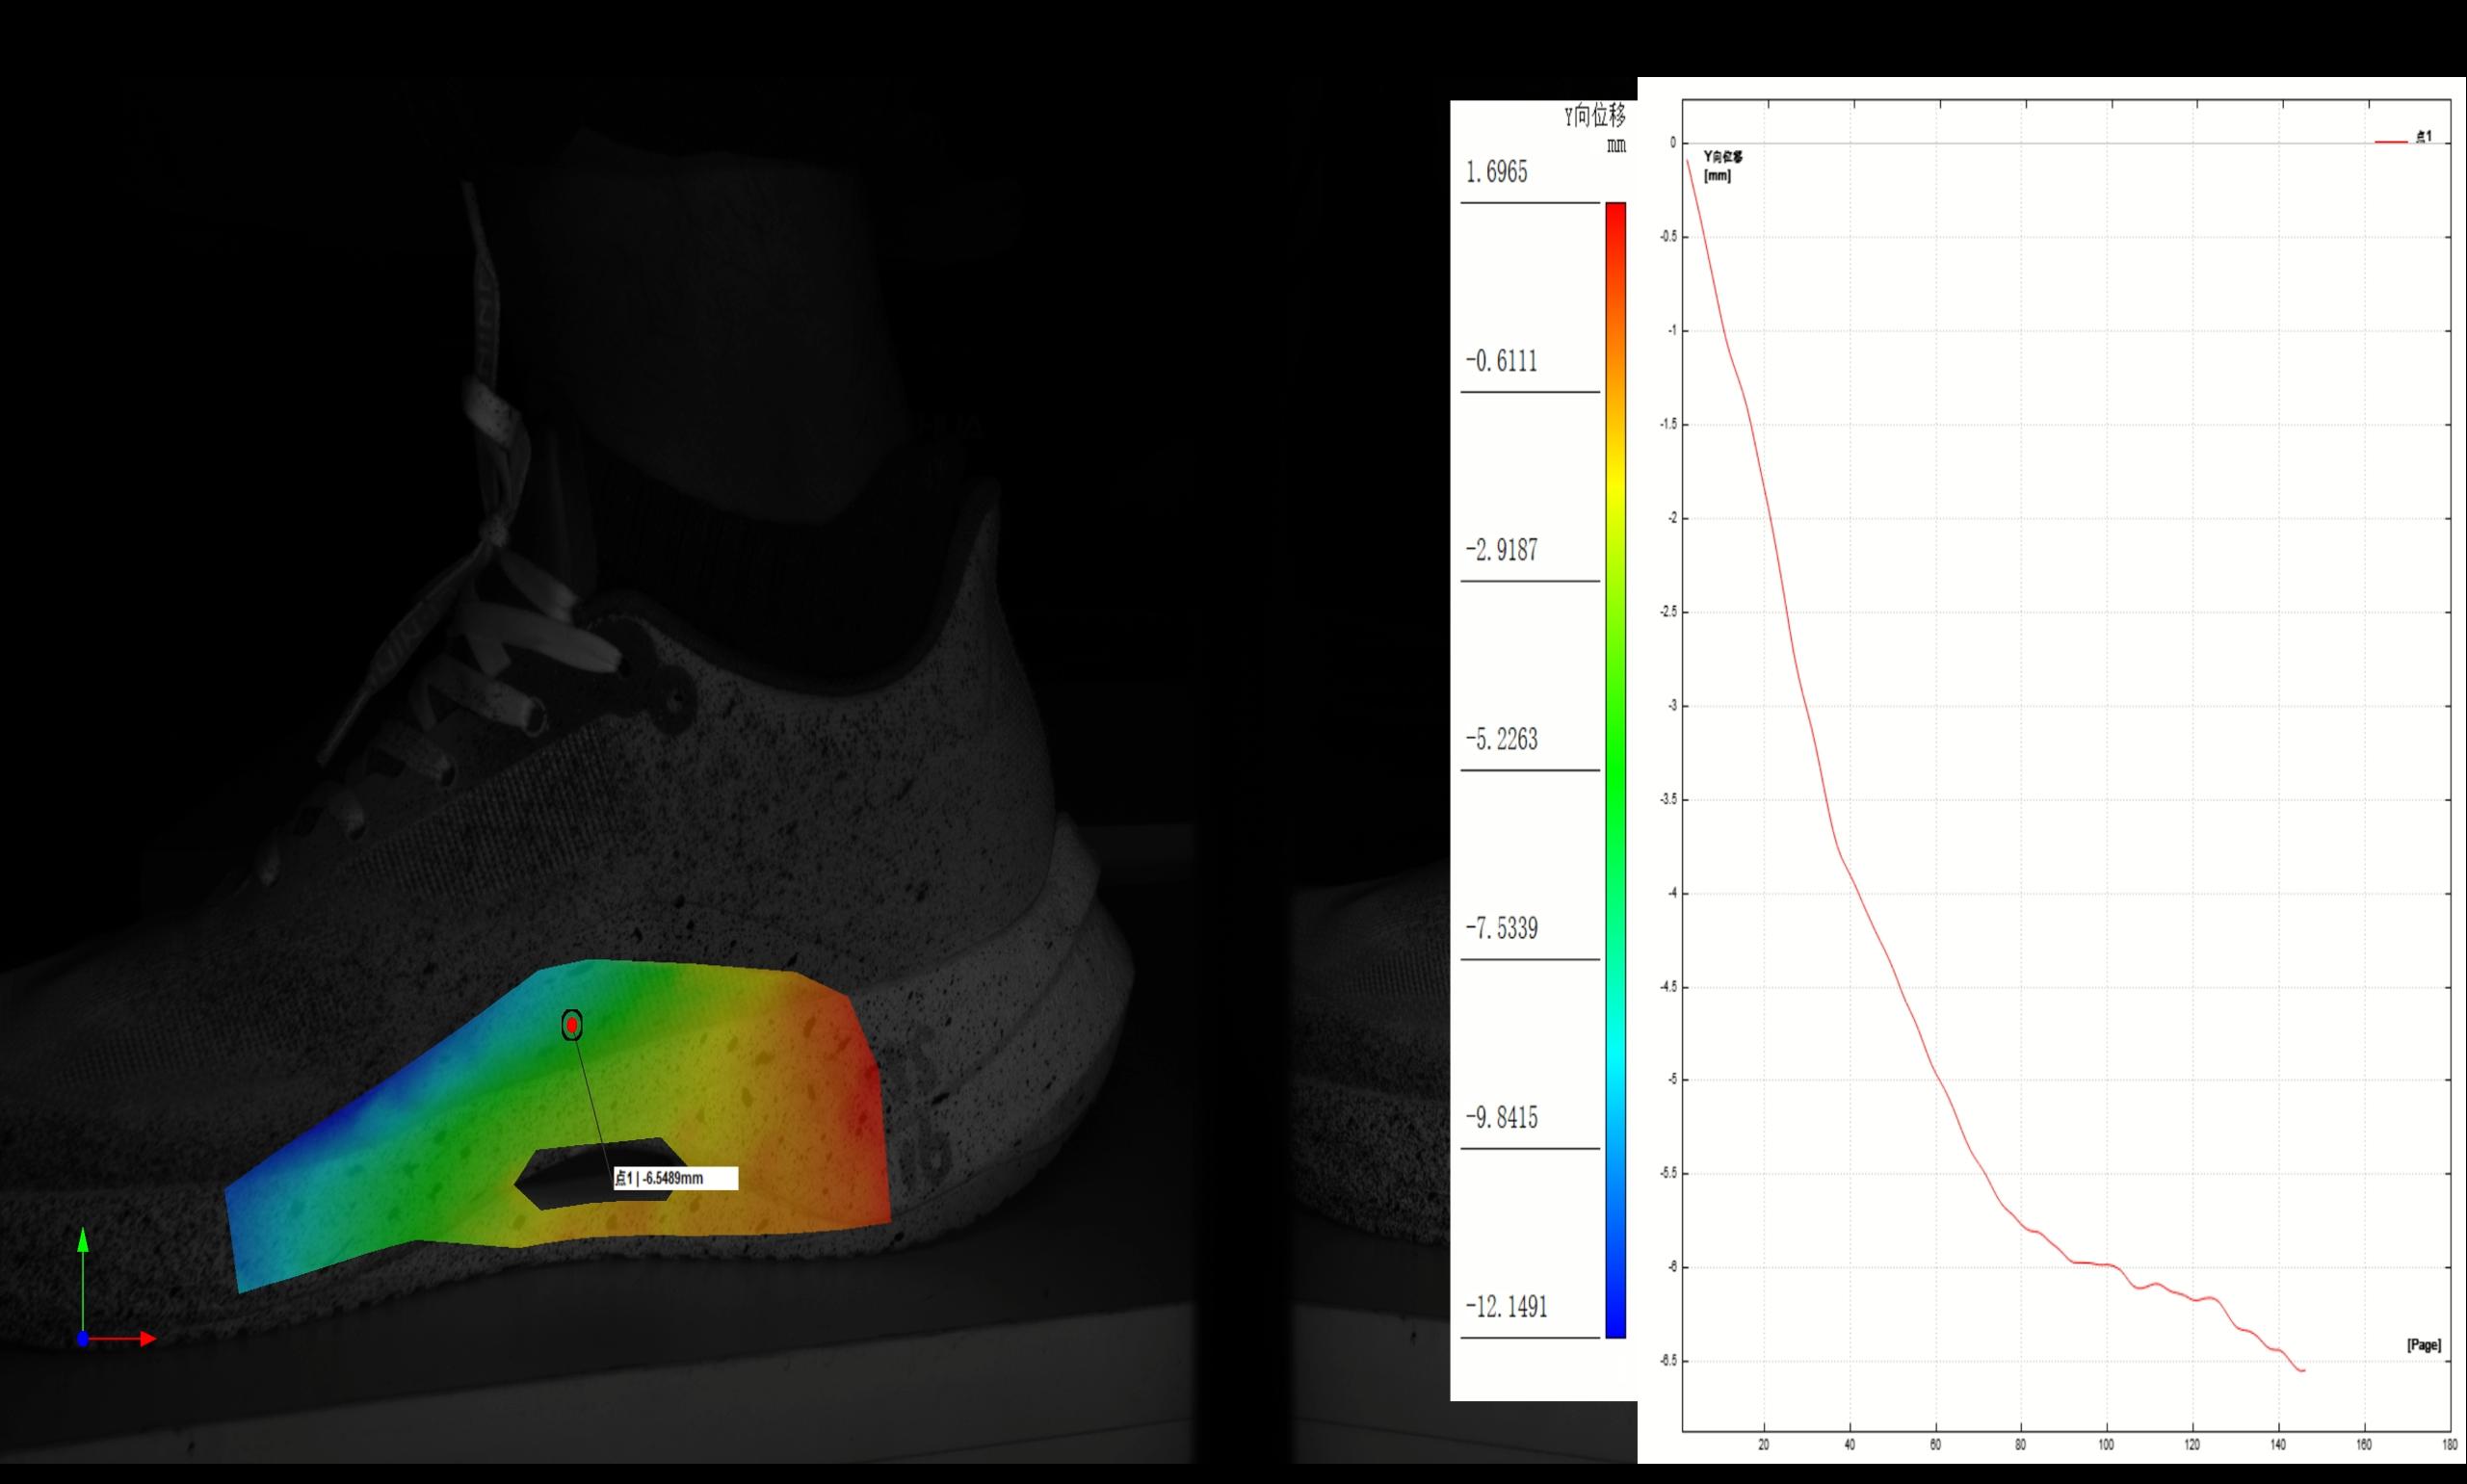Click the Y向位移 title above the color scale
The image size is (2467, 1484).
(x=1595, y=117)
